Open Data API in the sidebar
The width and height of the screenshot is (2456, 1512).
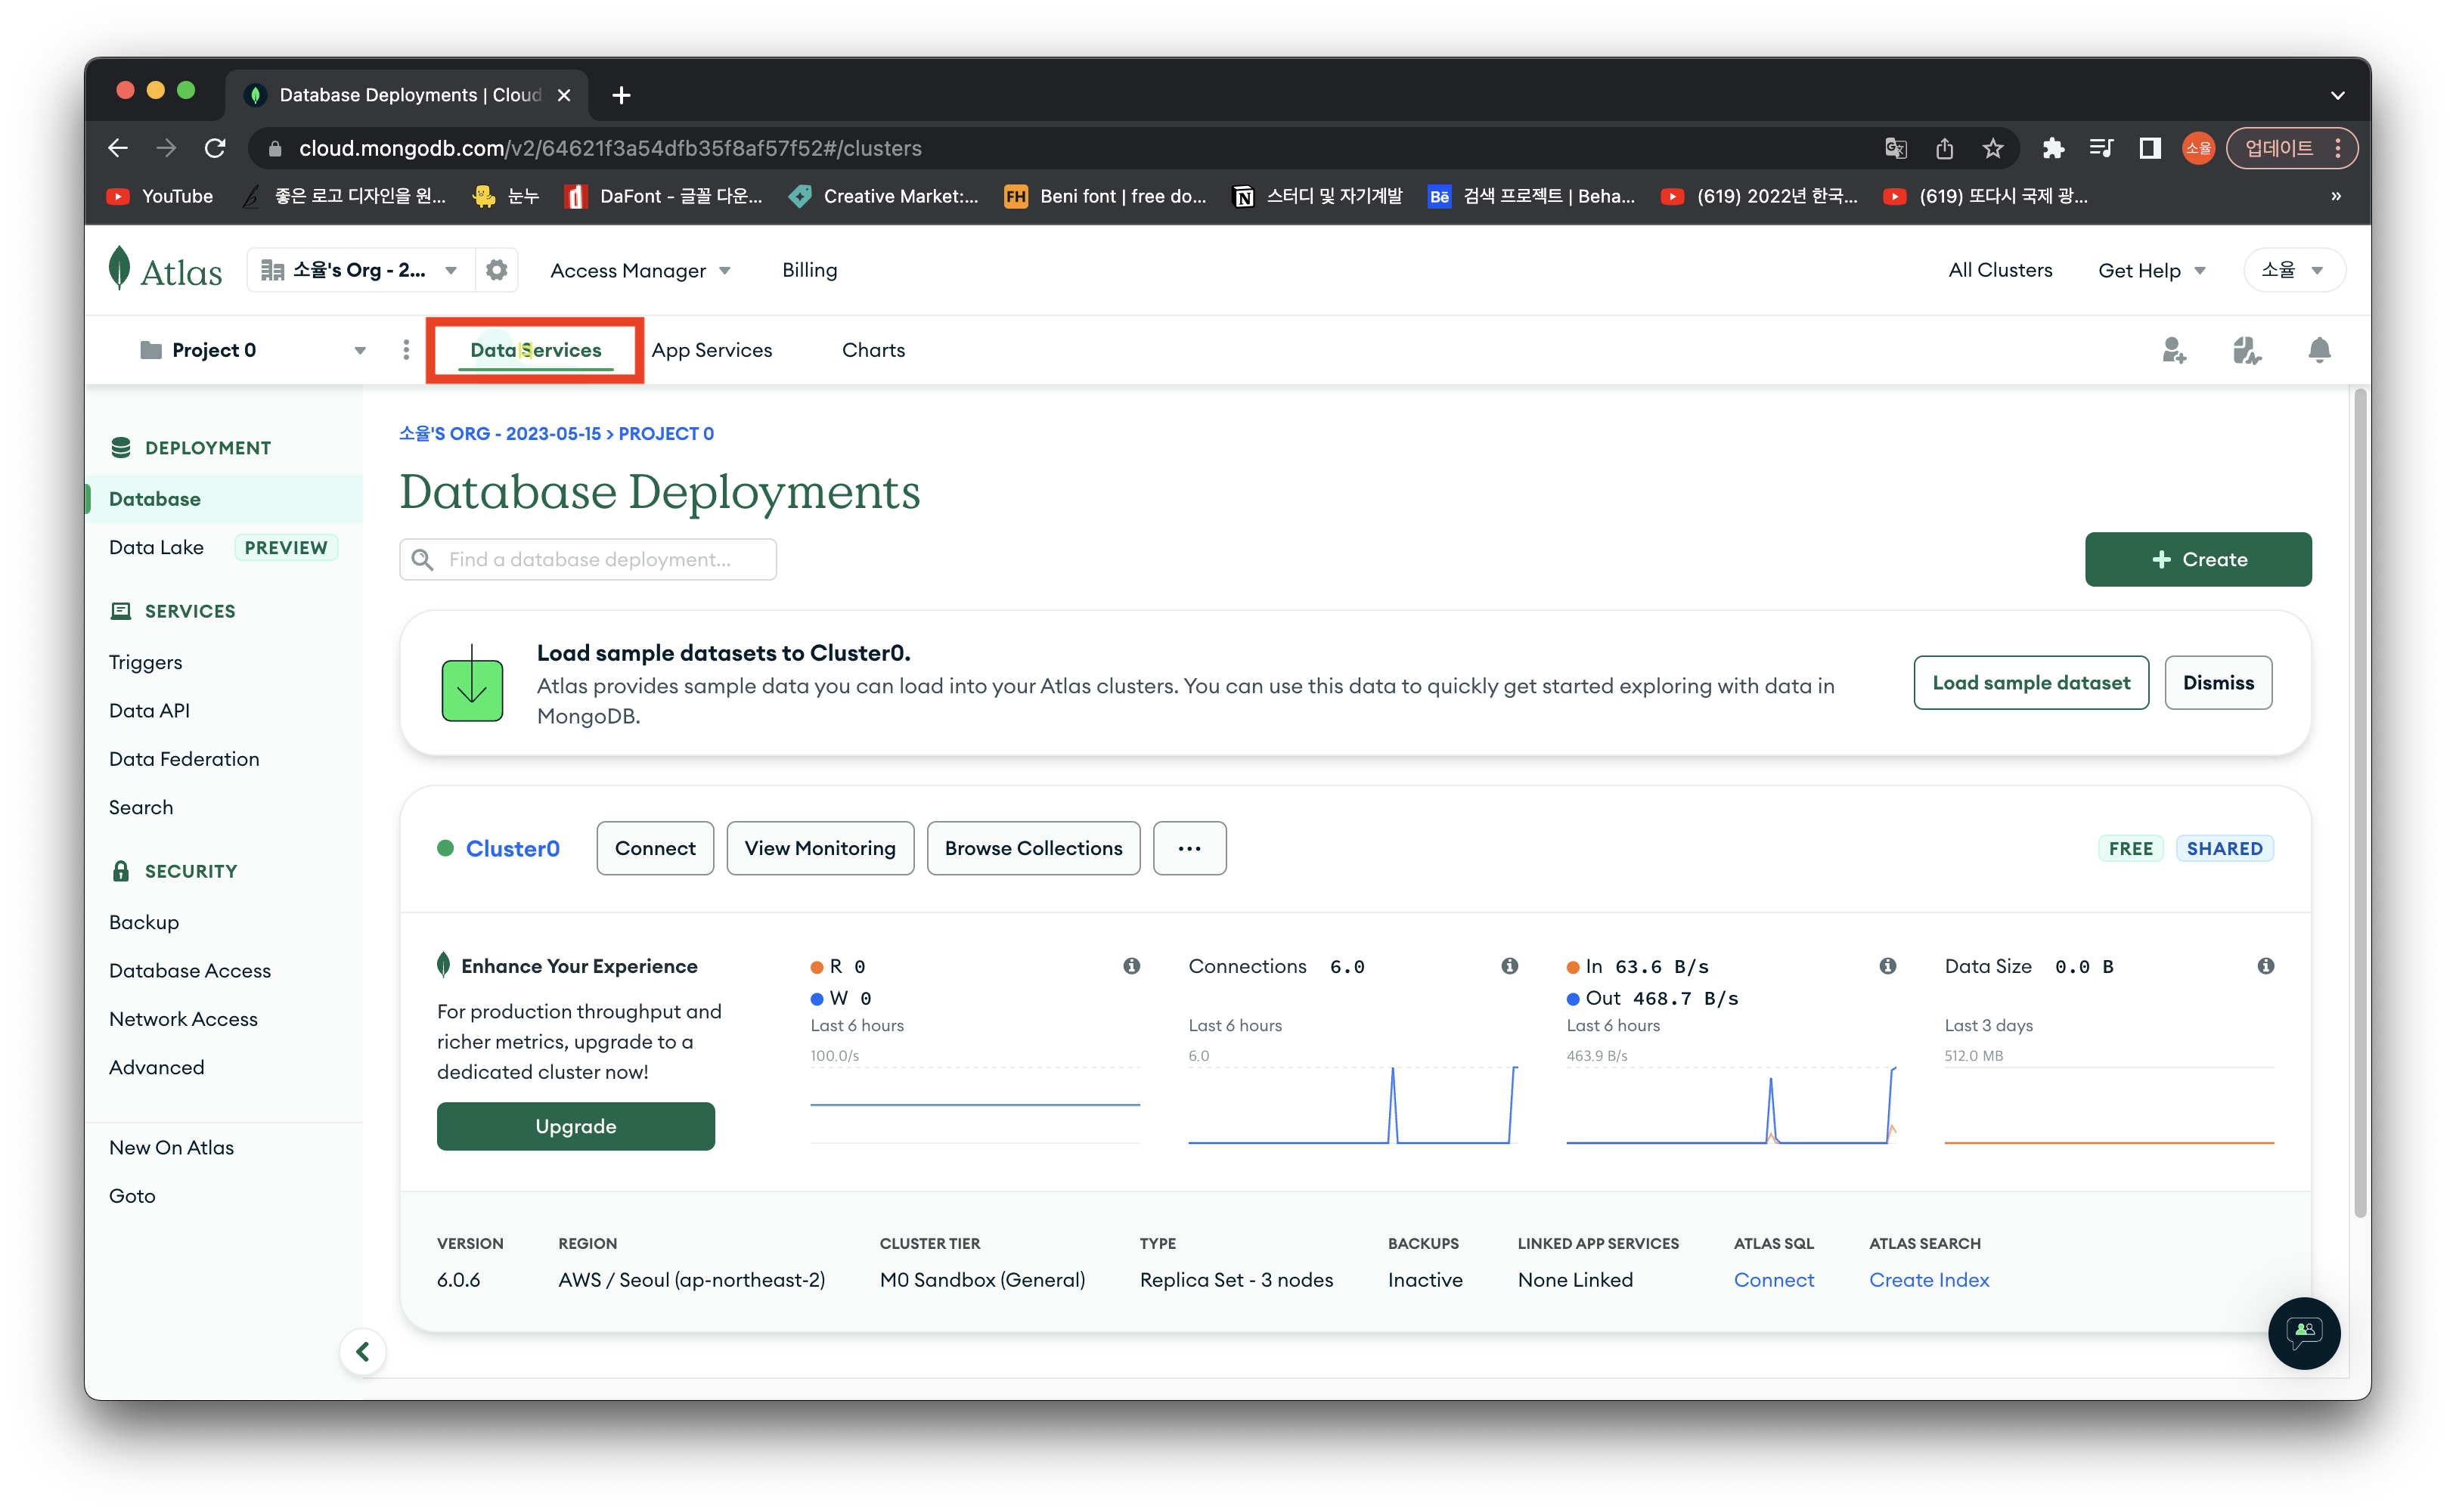click(x=149, y=710)
